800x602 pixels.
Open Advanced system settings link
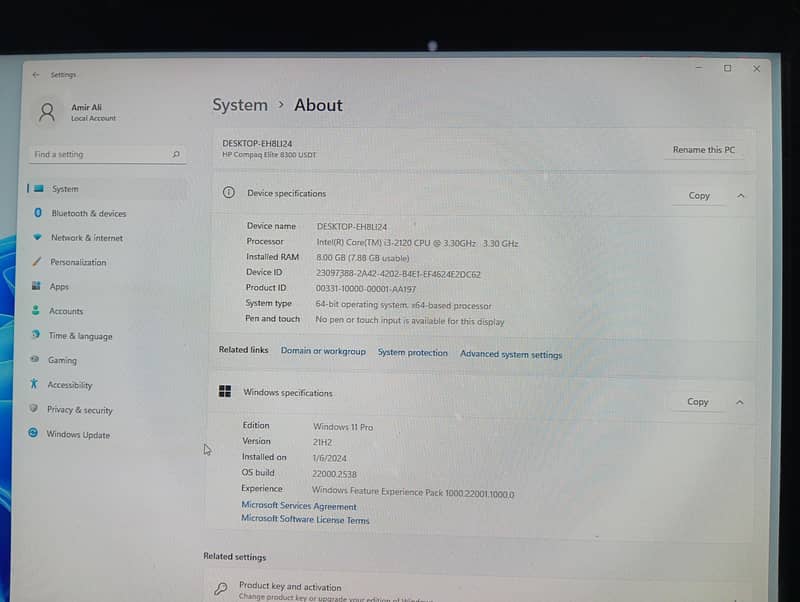(x=511, y=354)
